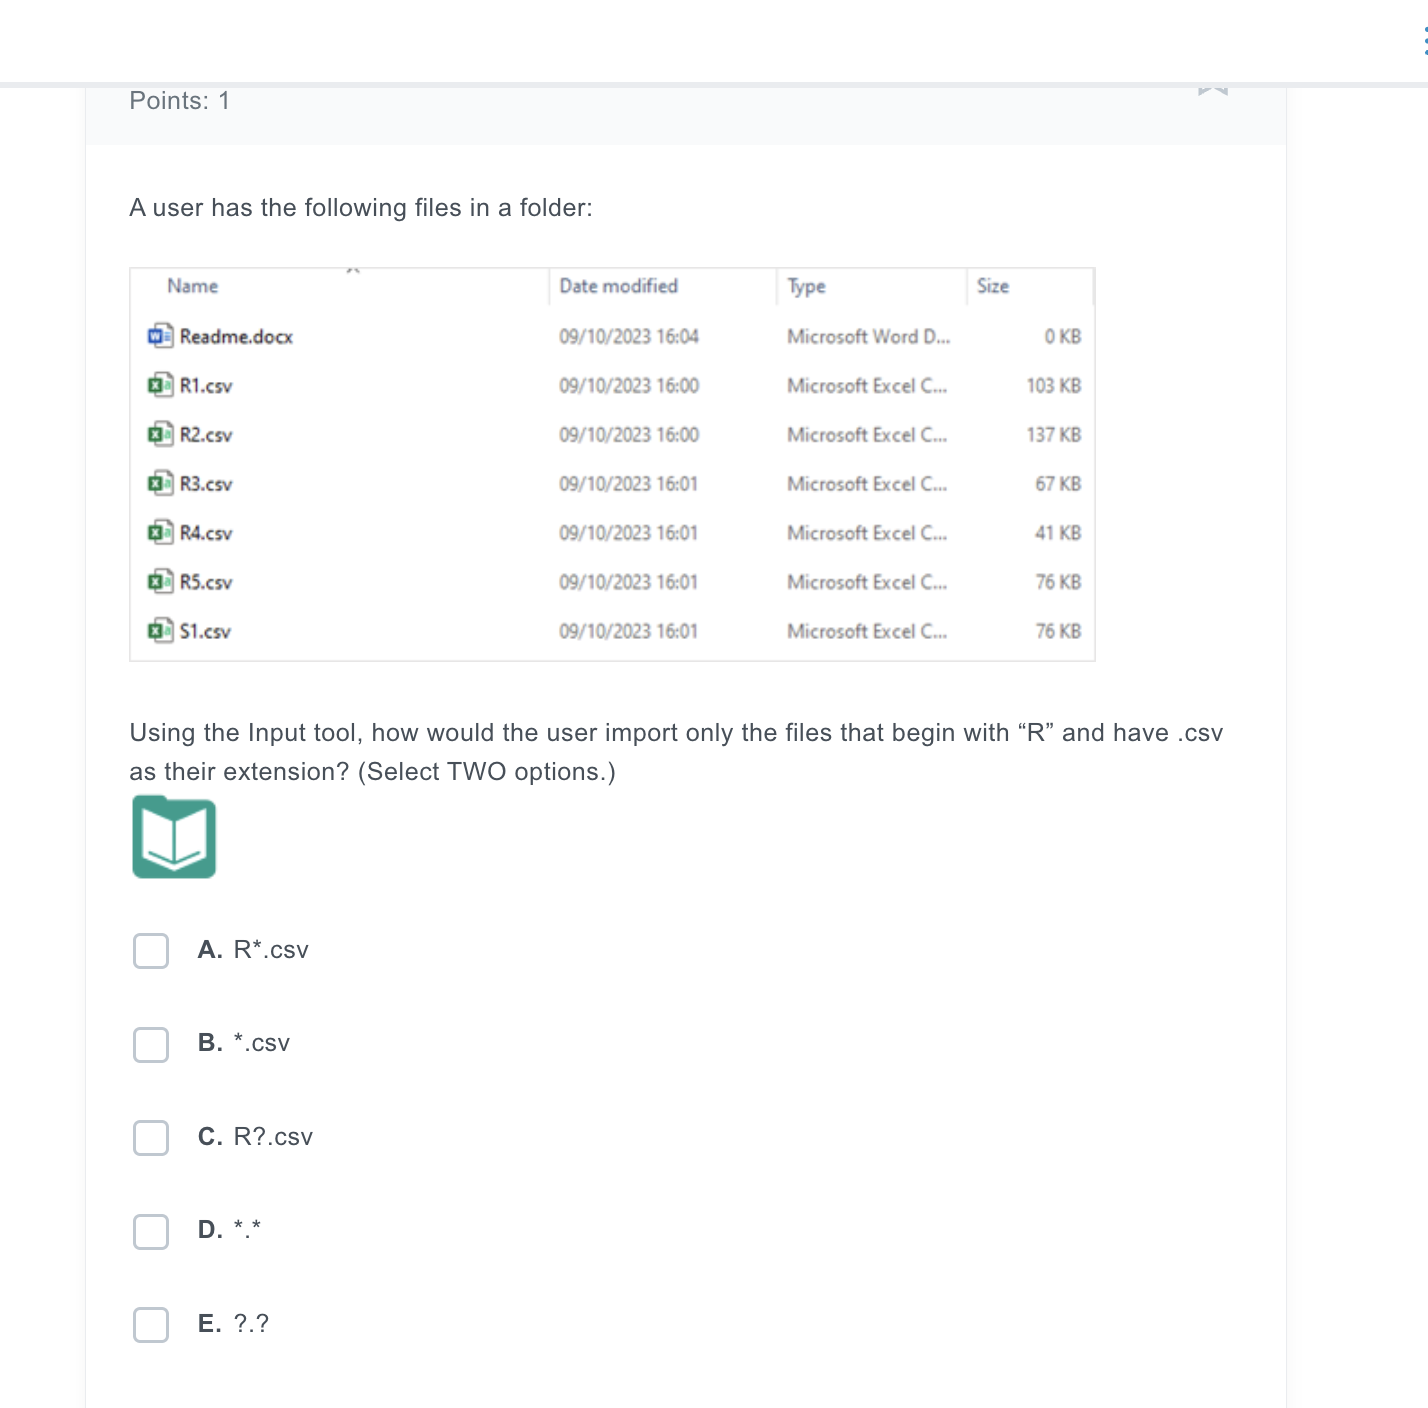Select the S1.csv file name
The height and width of the screenshot is (1408, 1428).
tap(205, 631)
